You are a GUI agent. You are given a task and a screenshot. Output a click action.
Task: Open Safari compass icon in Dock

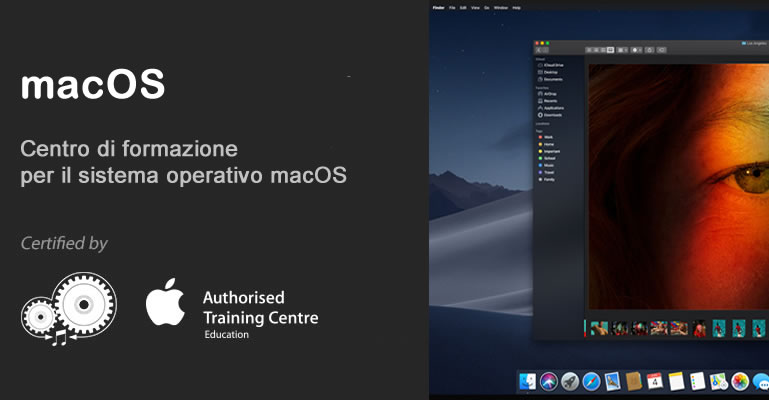tap(591, 381)
